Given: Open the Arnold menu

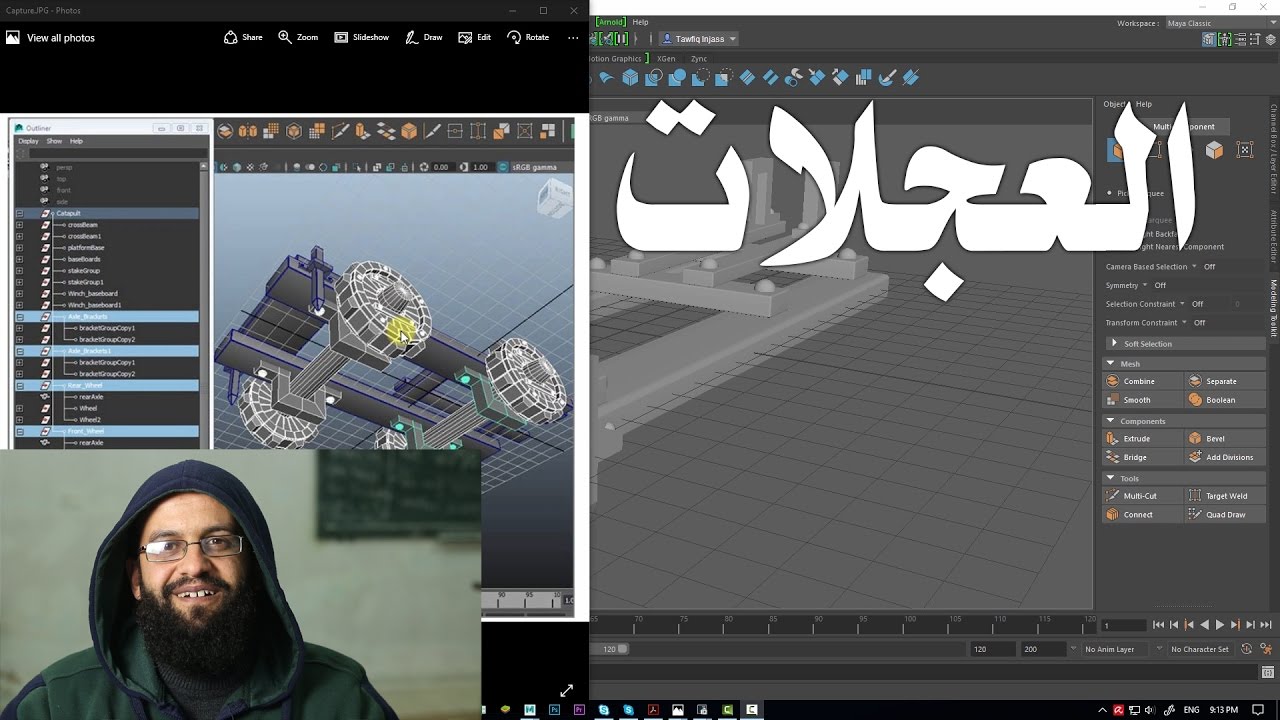Looking at the screenshot, I should 611,22.
